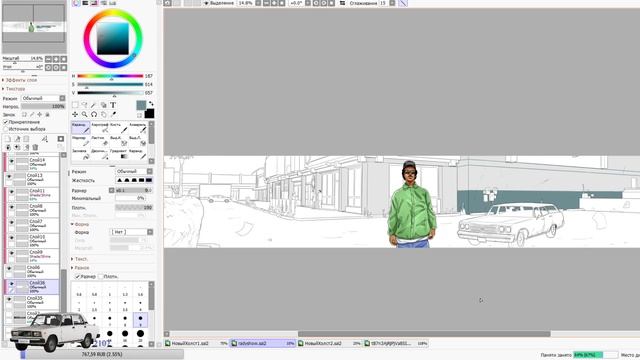Toggle the Размер checkbox above brush sizes
Viewport: 640px width, 360px height.
coord(78,276)
